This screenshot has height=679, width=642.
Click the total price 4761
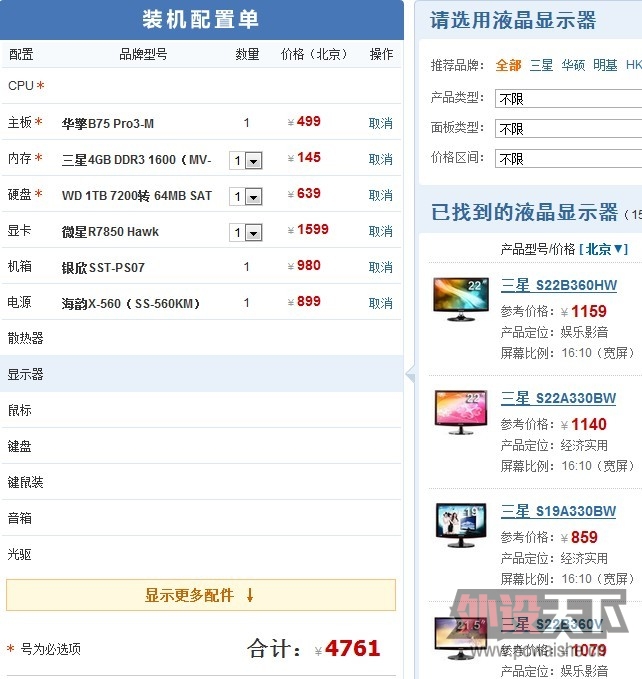click(x=352, y=649)
